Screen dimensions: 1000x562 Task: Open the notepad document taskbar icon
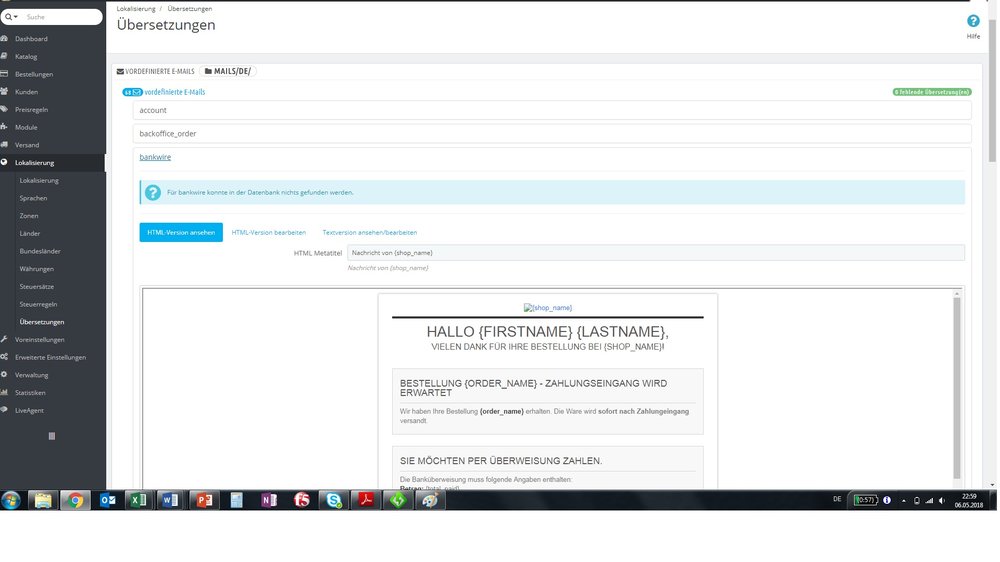tap(237, 501)
